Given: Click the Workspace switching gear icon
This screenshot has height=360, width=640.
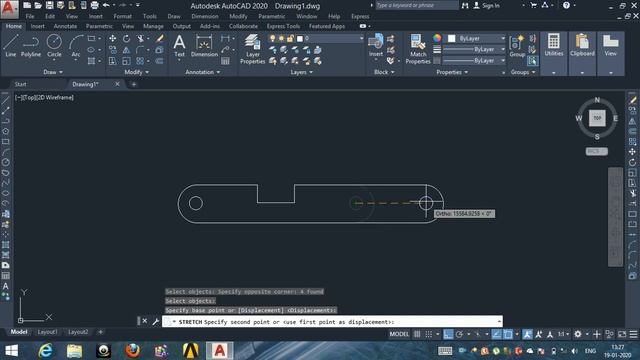Looking at the screenshot, I should (578, 334).
